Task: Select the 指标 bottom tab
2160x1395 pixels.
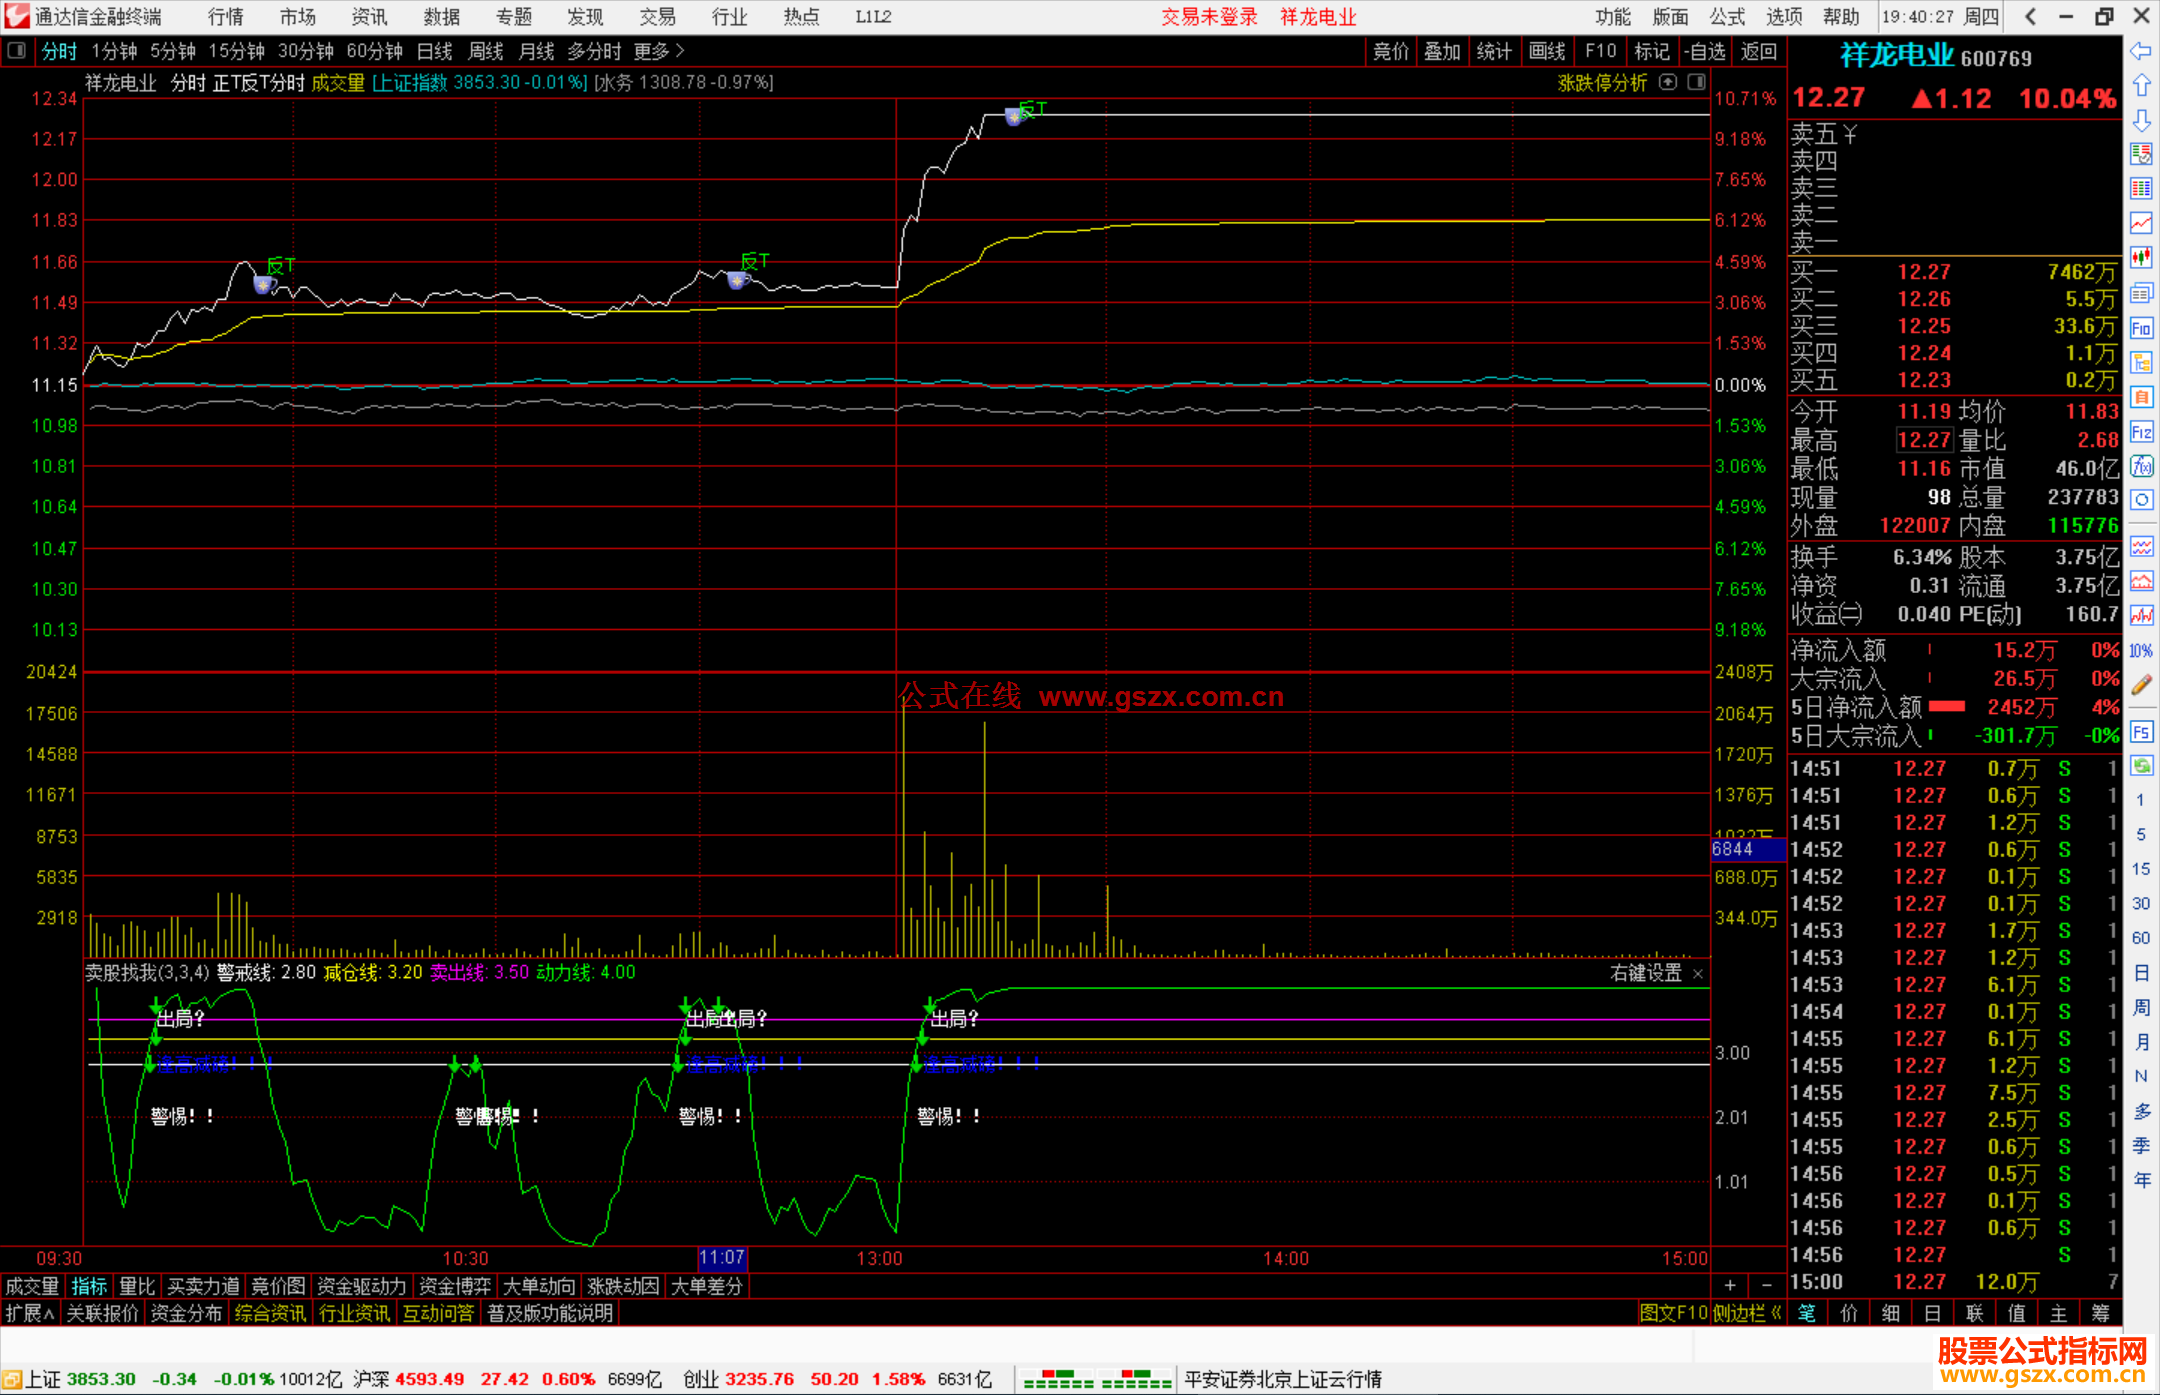Action: click(89, 1286)
